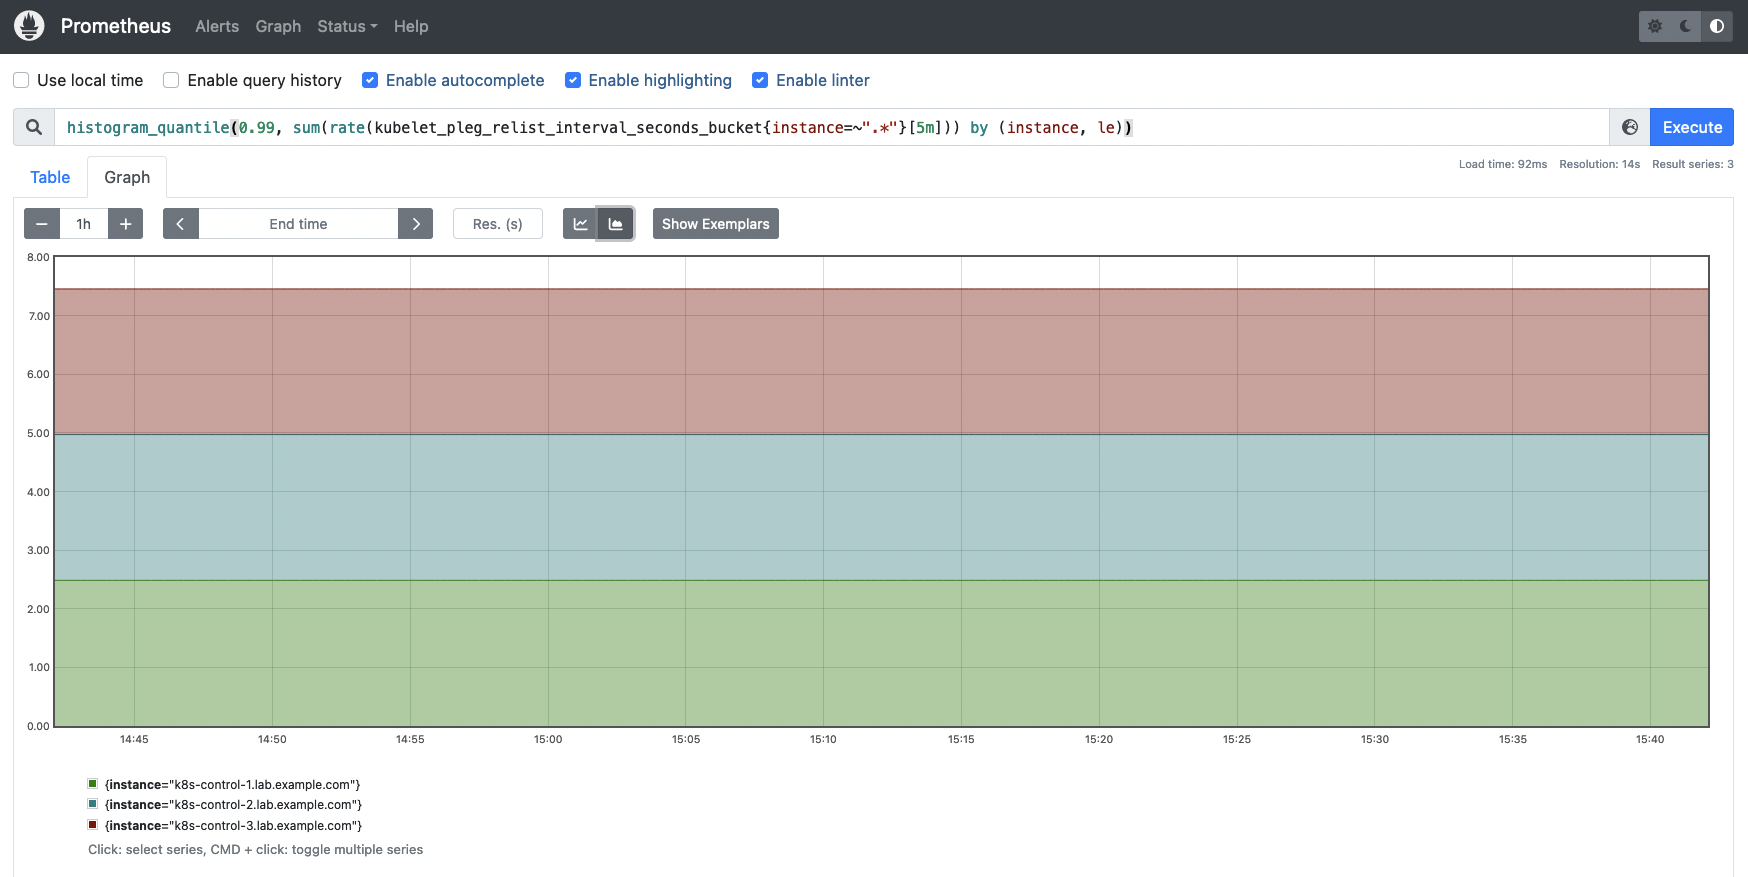Switch to the light theme sun icon
This screenshot has width=1748, height=877.
point(1655,26)
